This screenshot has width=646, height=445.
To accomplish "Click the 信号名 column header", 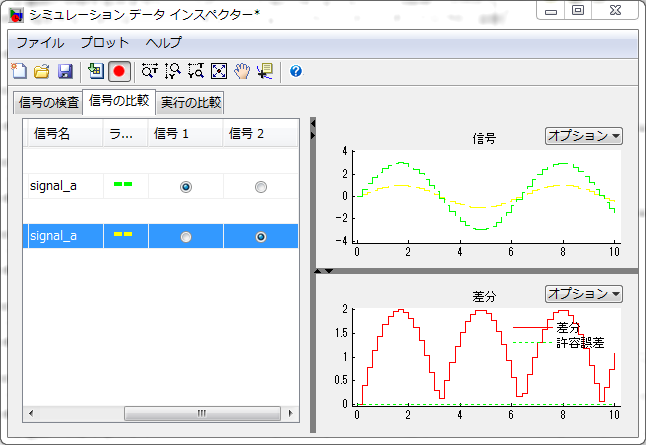I will [x=52, y=134].
